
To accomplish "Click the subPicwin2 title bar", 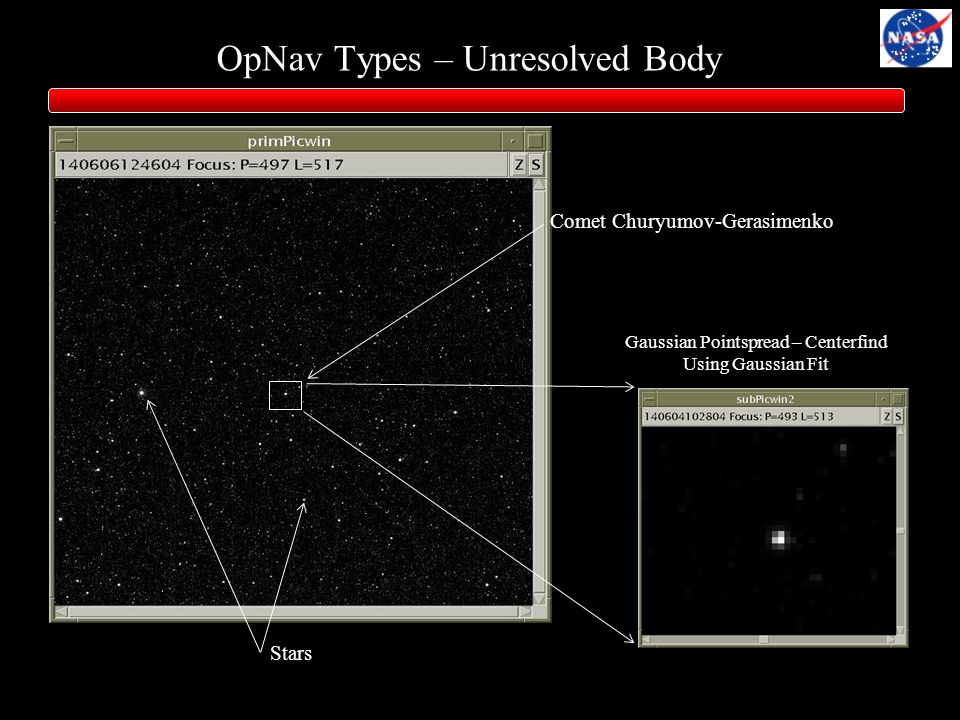I will coord(765,399).
